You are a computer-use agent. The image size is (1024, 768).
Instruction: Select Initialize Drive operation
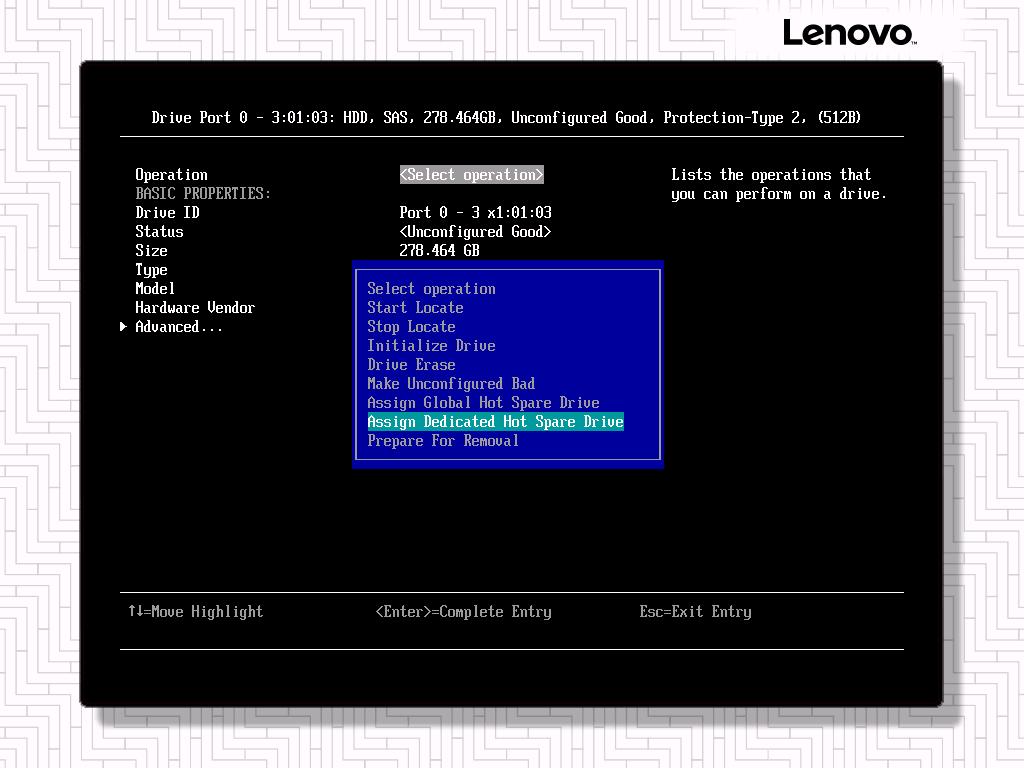431,346
